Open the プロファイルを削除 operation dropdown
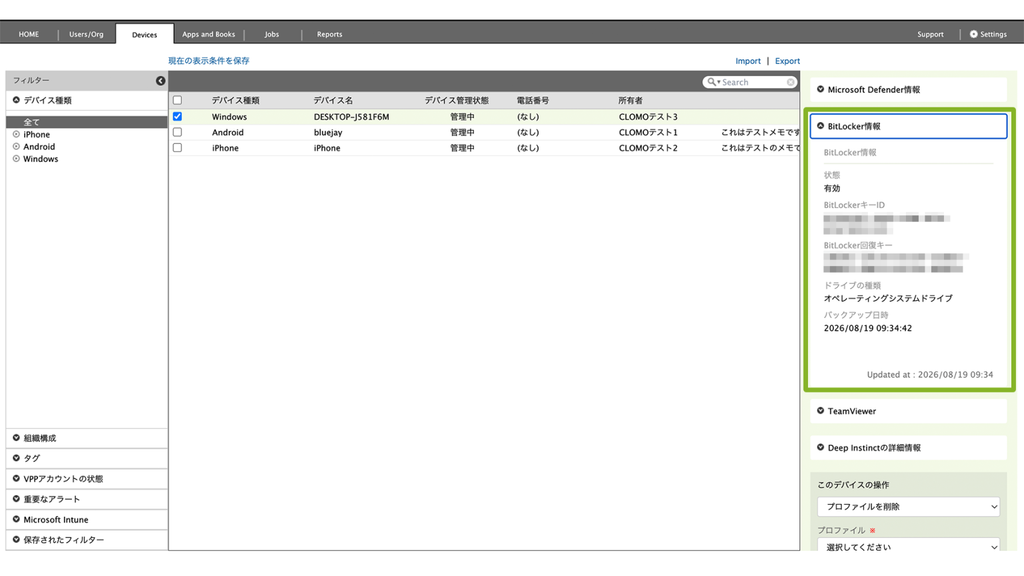The width and height of the screenshot is (1024, 576). 908,507
